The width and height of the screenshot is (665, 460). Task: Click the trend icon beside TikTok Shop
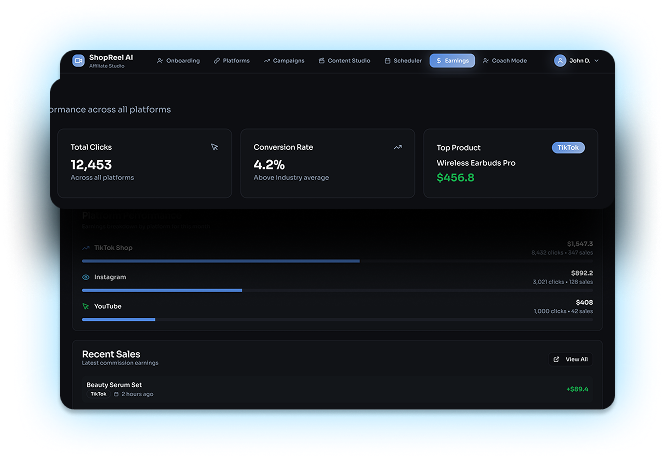(86, 247)
